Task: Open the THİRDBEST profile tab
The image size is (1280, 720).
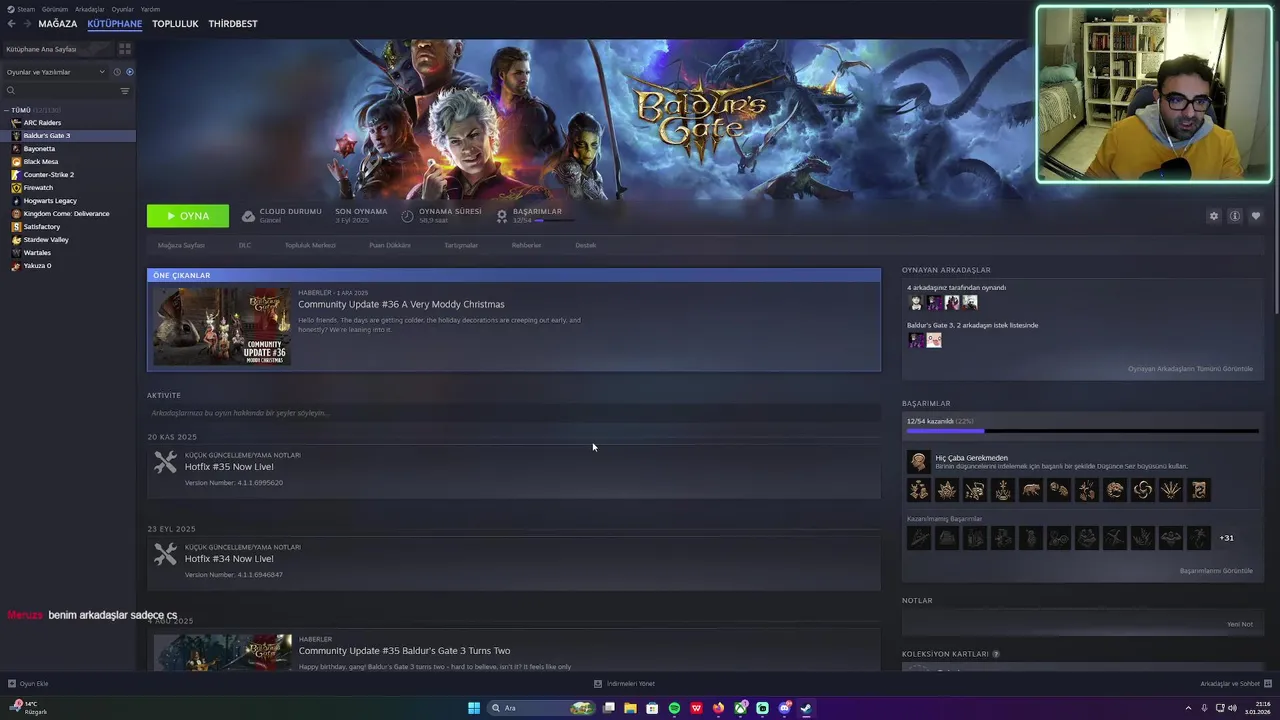Action: 233,23
